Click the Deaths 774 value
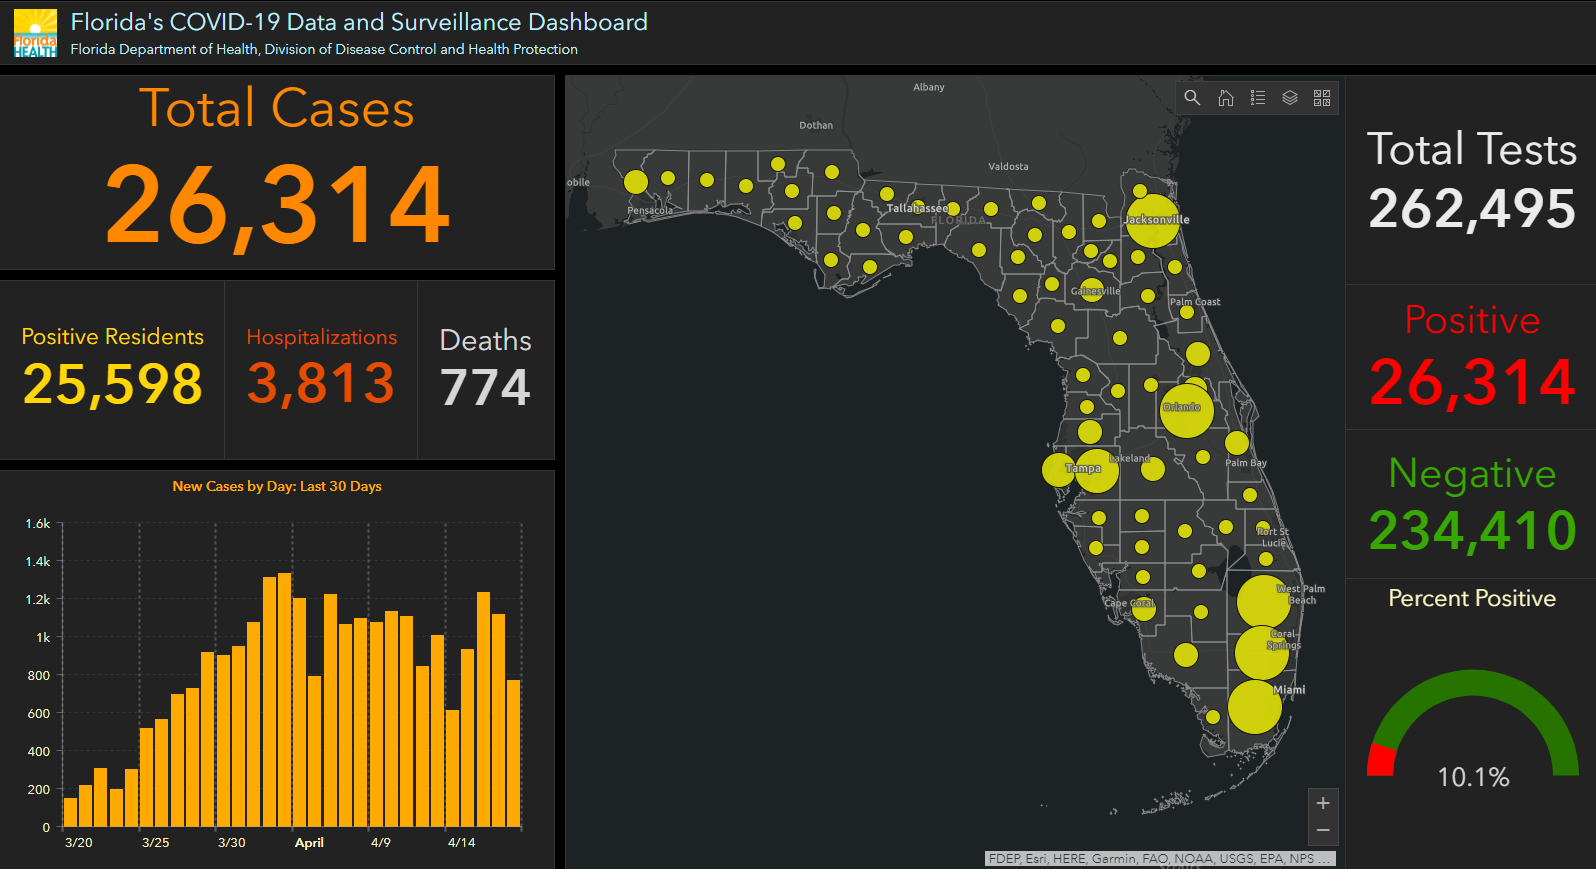1596x869 pixels. 485,387
